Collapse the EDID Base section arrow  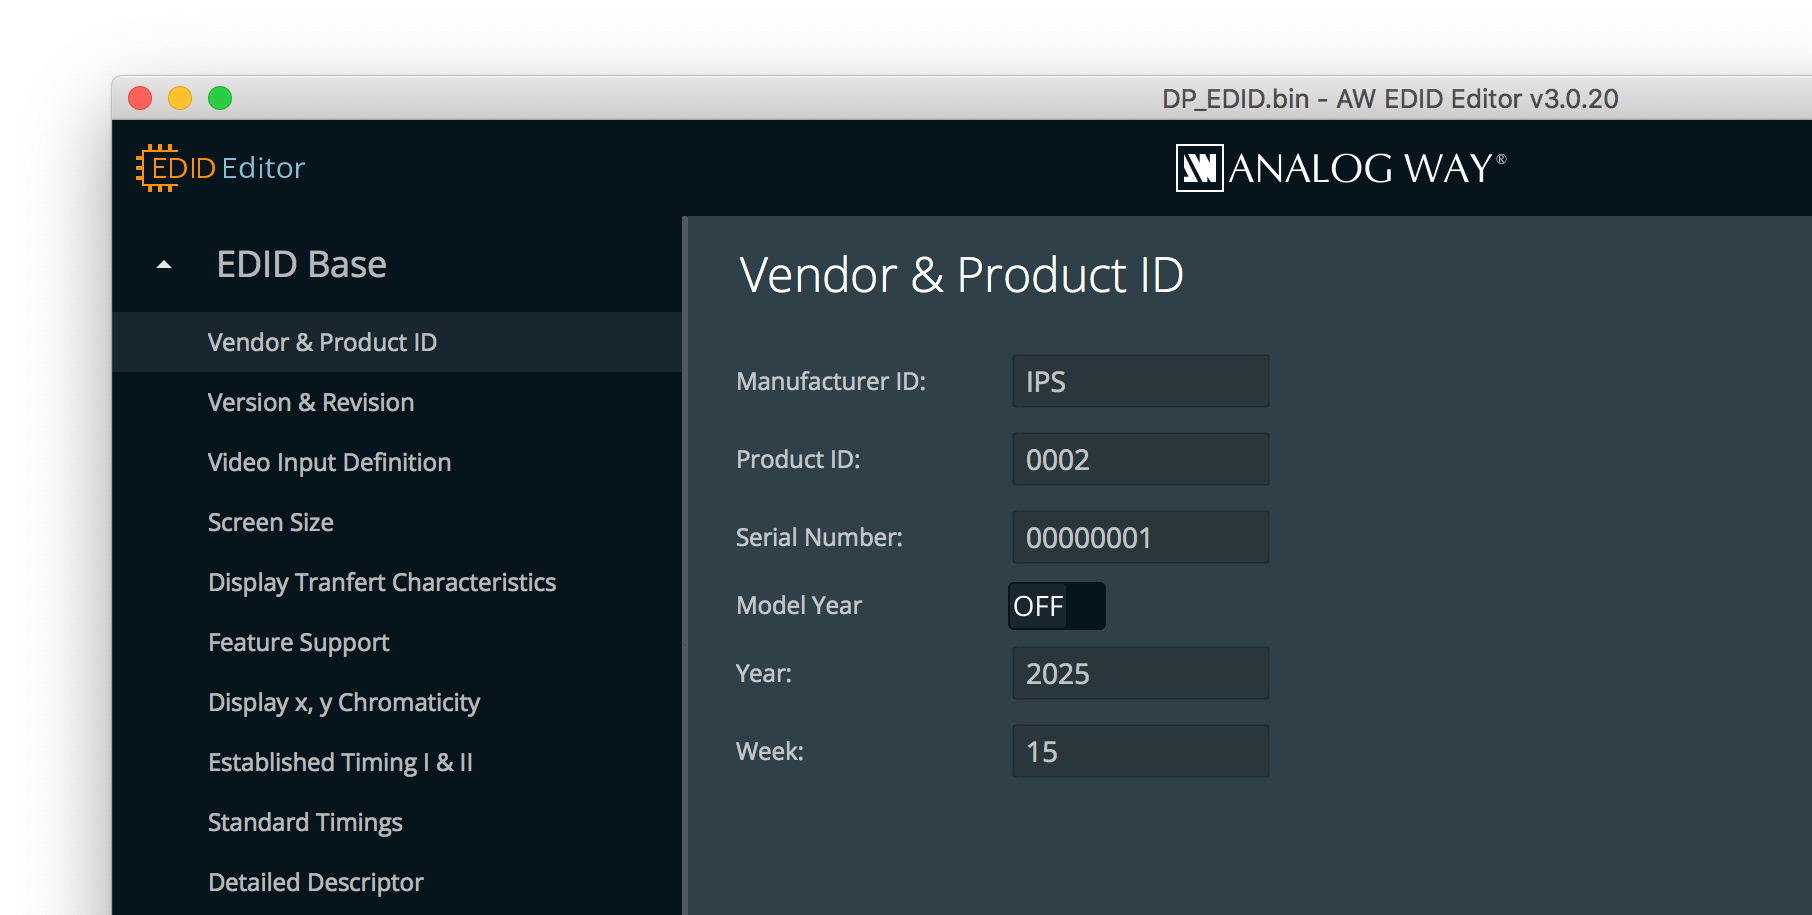click(164, 266)
